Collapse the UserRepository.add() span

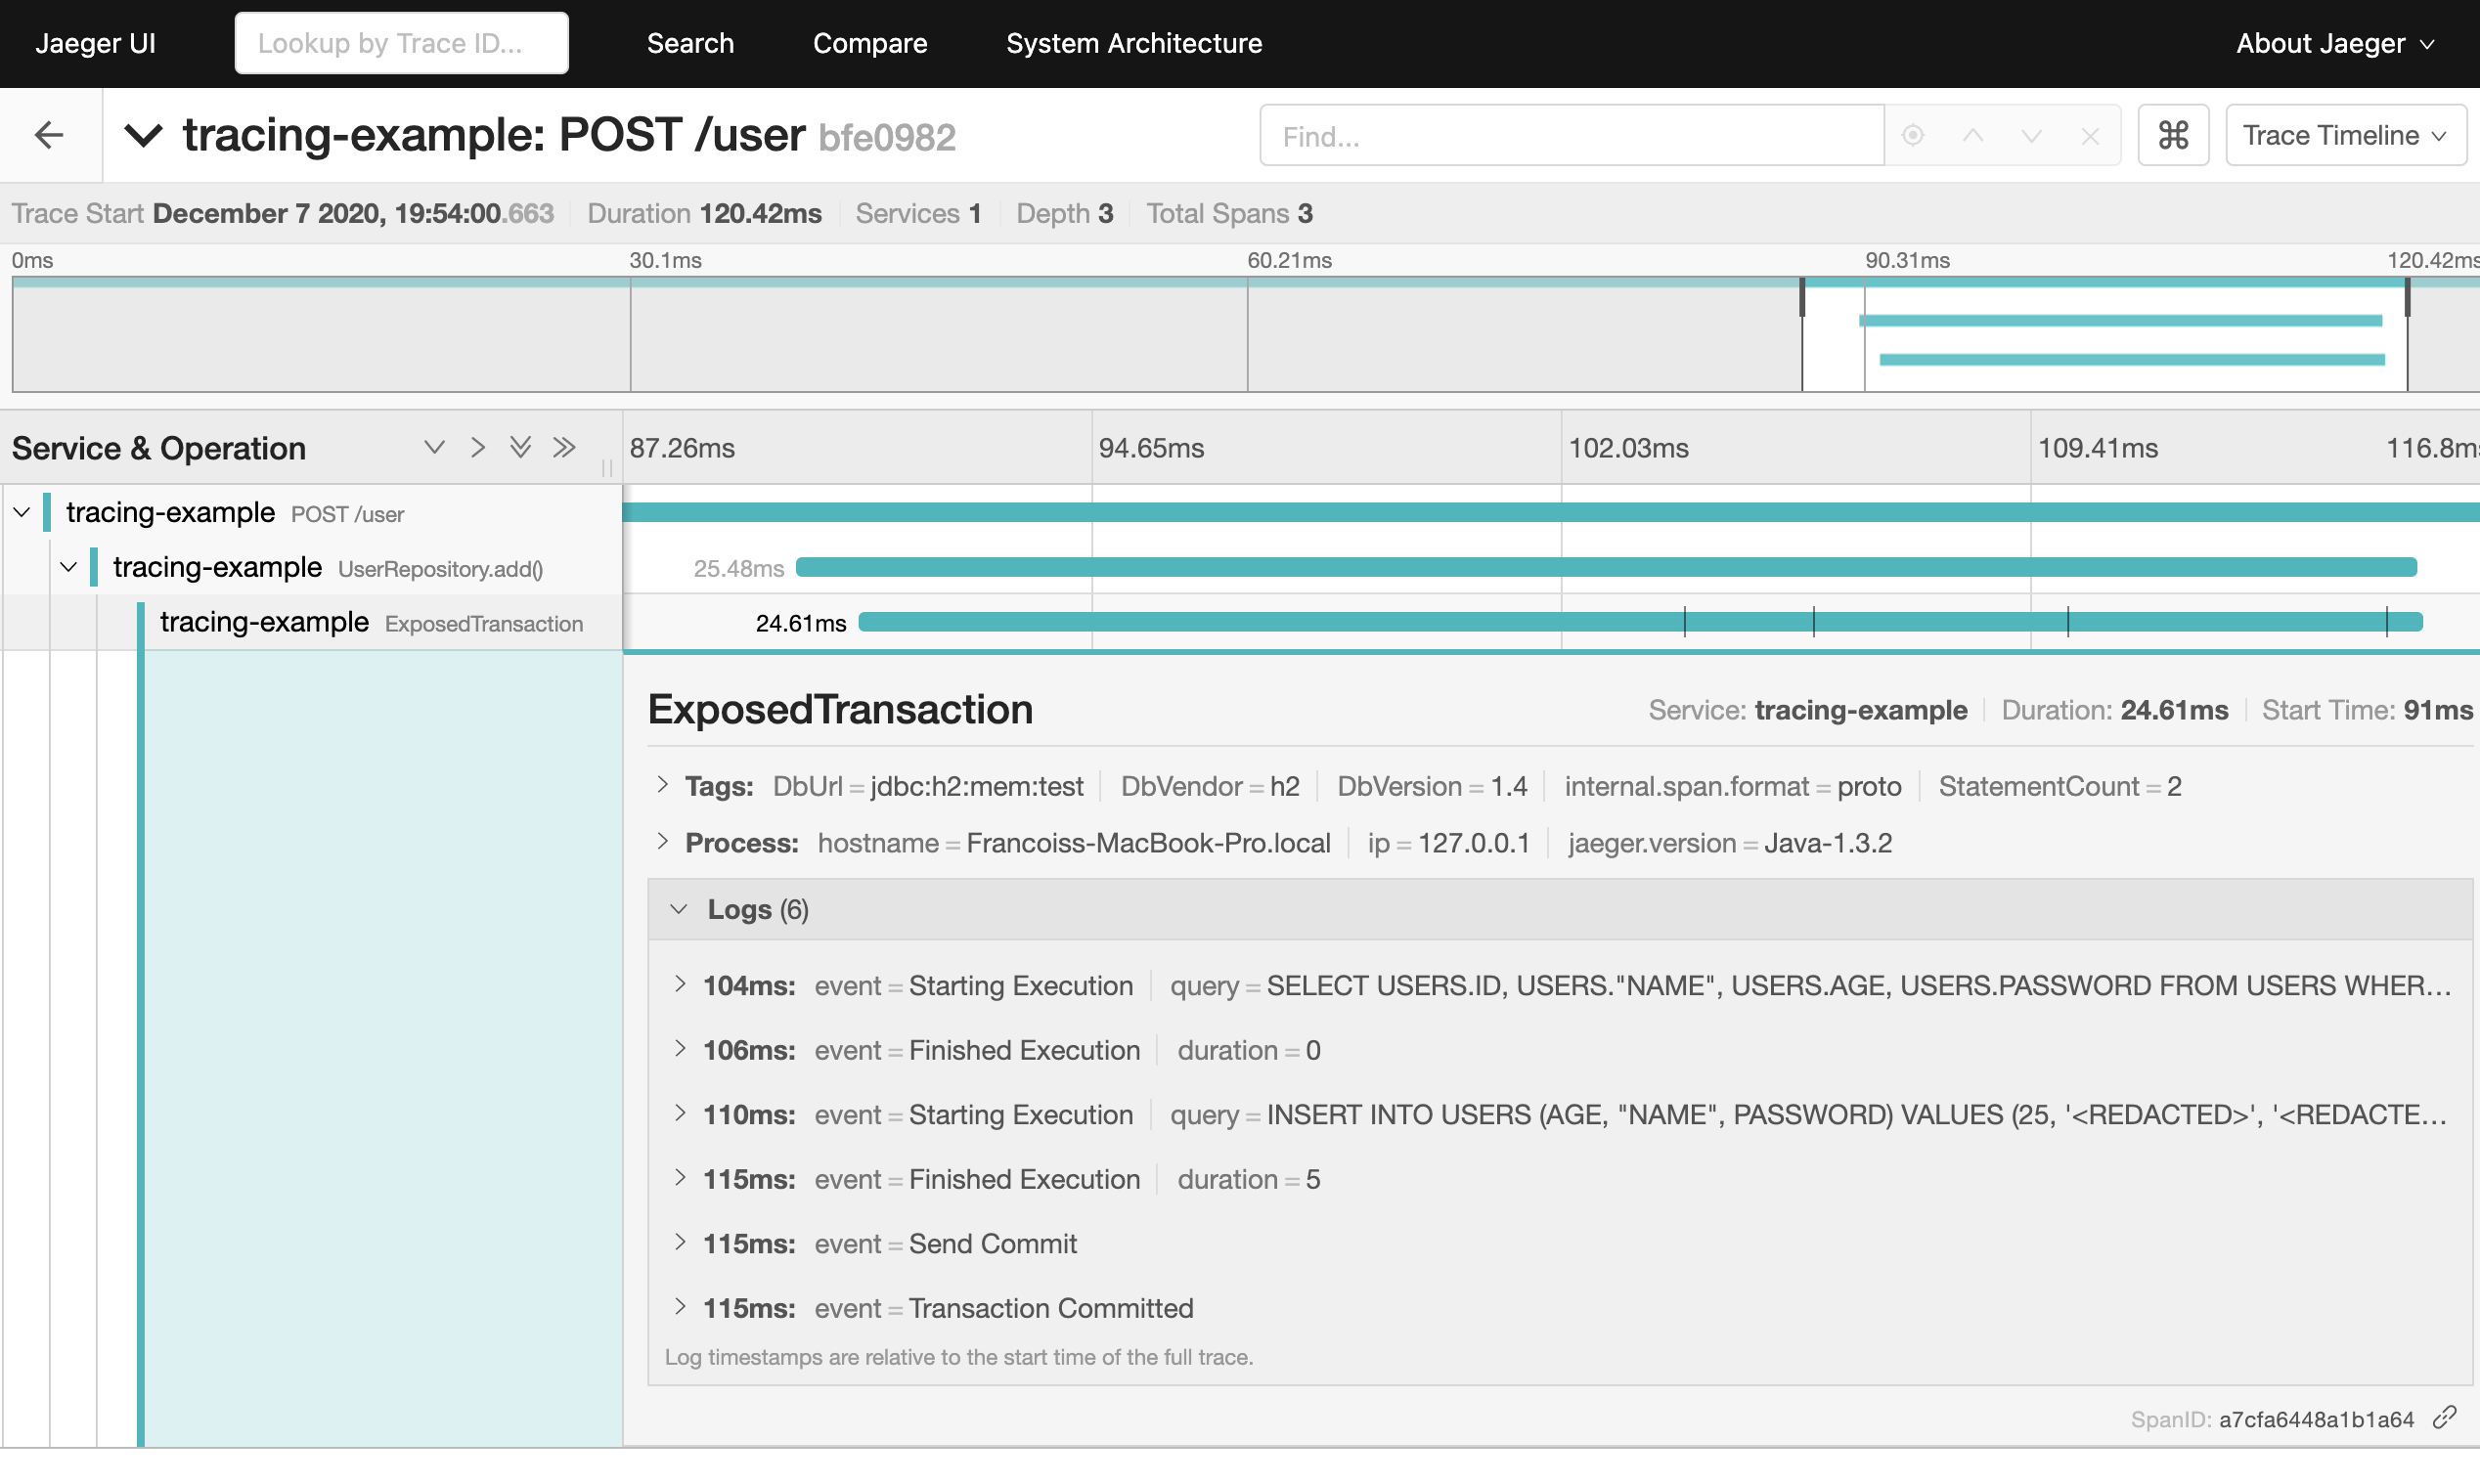69,568
